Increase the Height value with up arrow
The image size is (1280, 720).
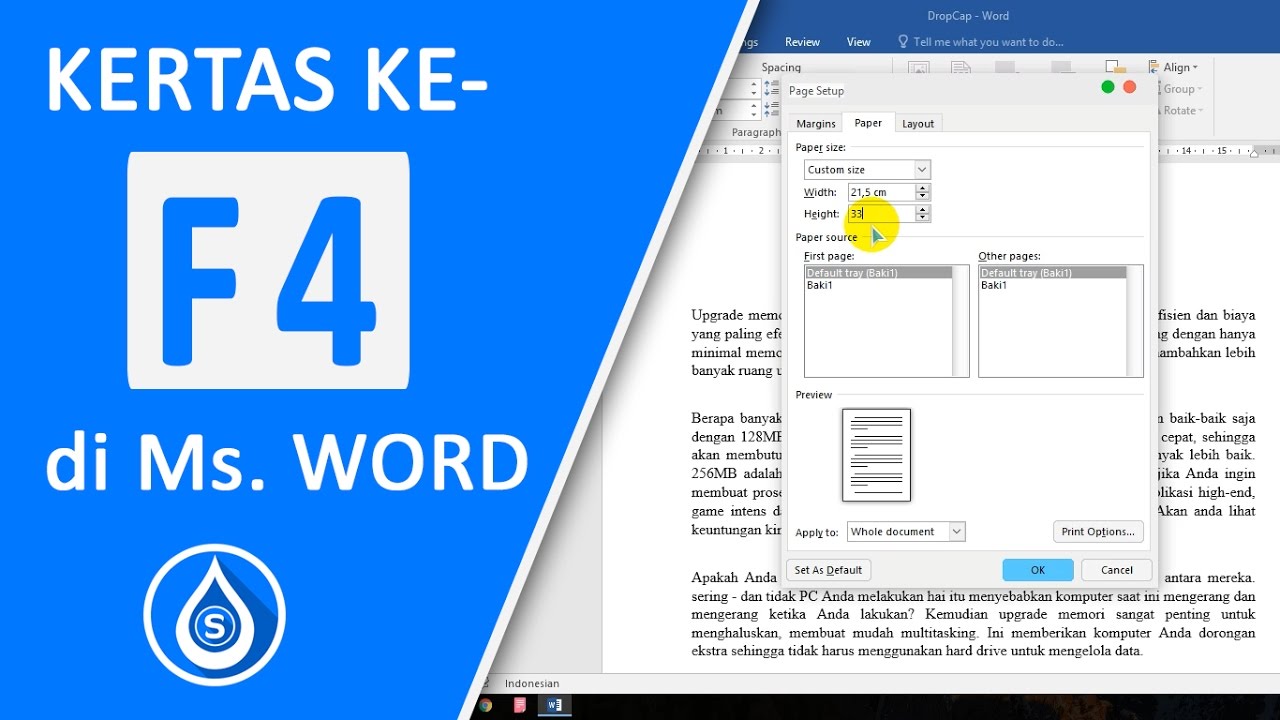coord(923,210)
